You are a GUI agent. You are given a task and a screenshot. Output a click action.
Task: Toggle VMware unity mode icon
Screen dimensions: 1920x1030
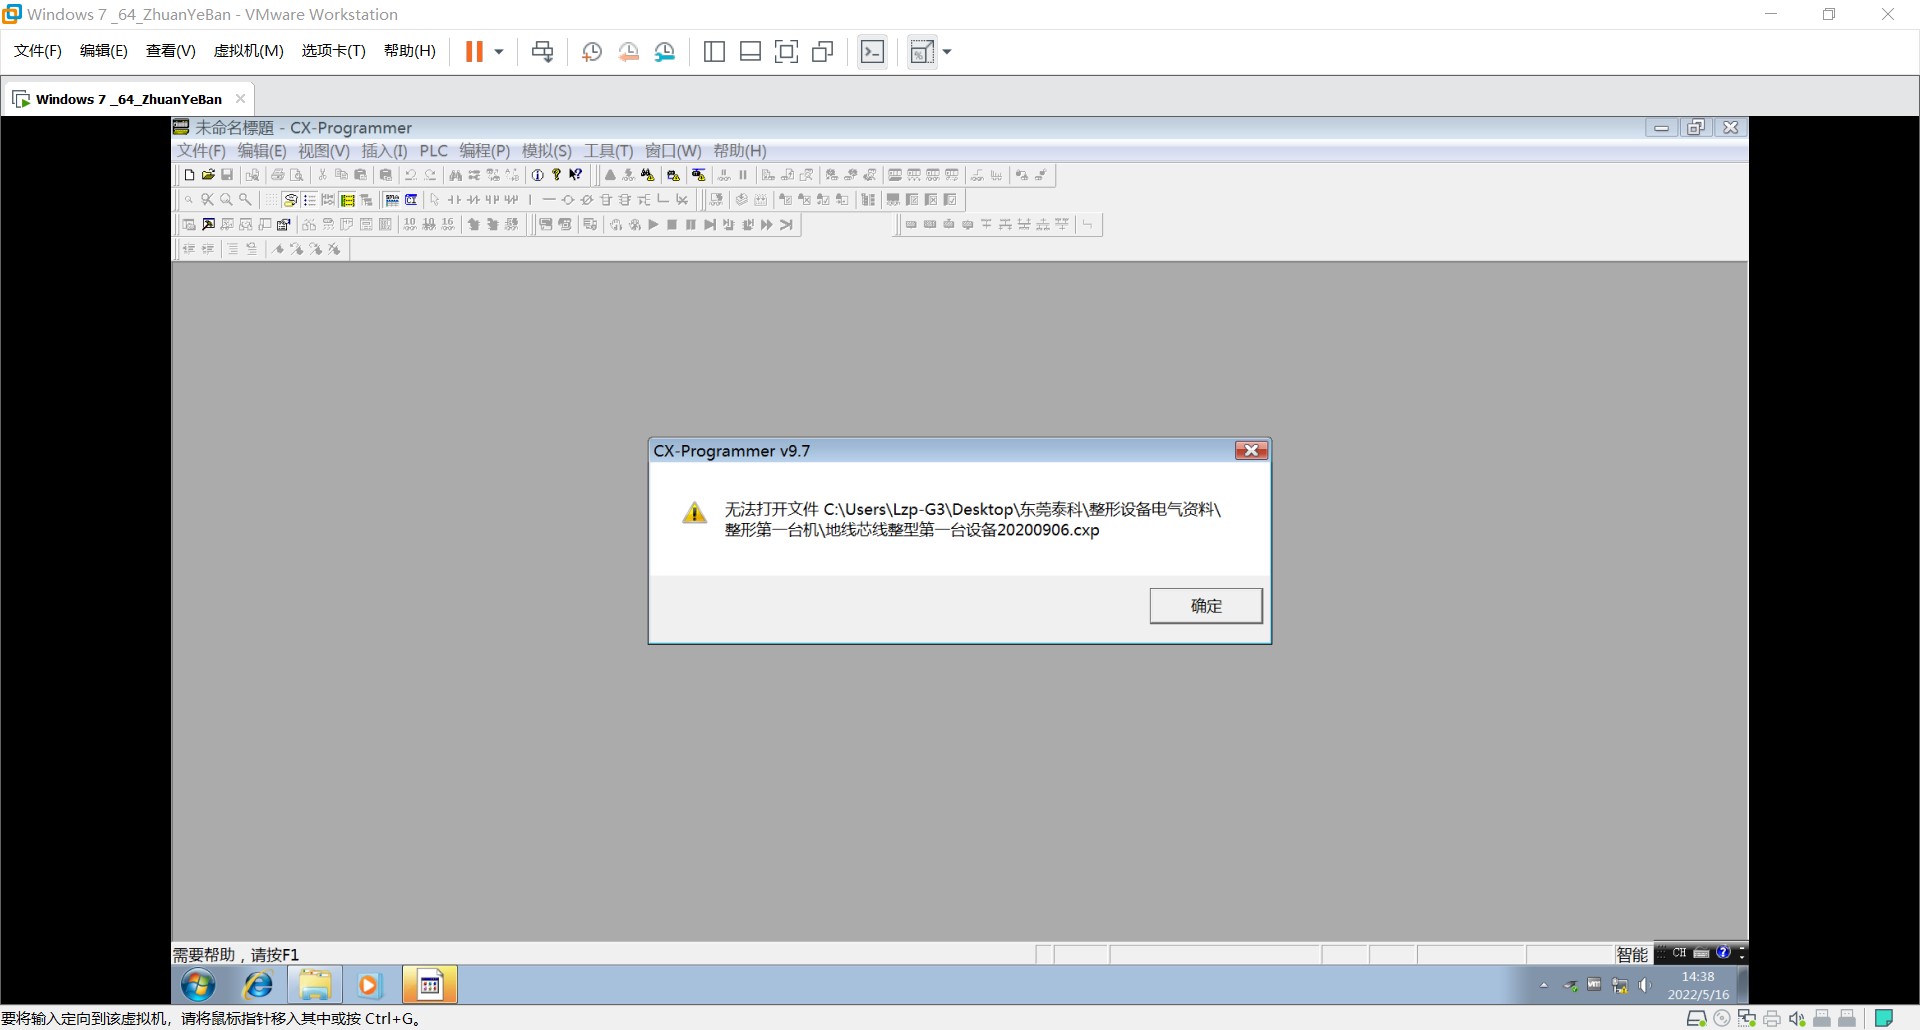pyautogui.click(x=823, y=52)
